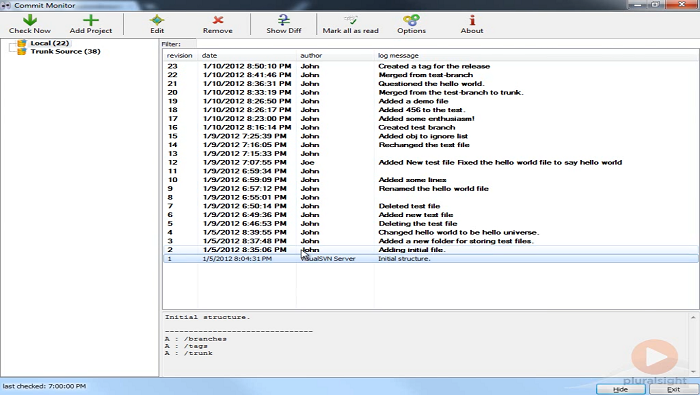Select row 'Added some lines'
Screen dimensions: 700x395
[431, 180]
